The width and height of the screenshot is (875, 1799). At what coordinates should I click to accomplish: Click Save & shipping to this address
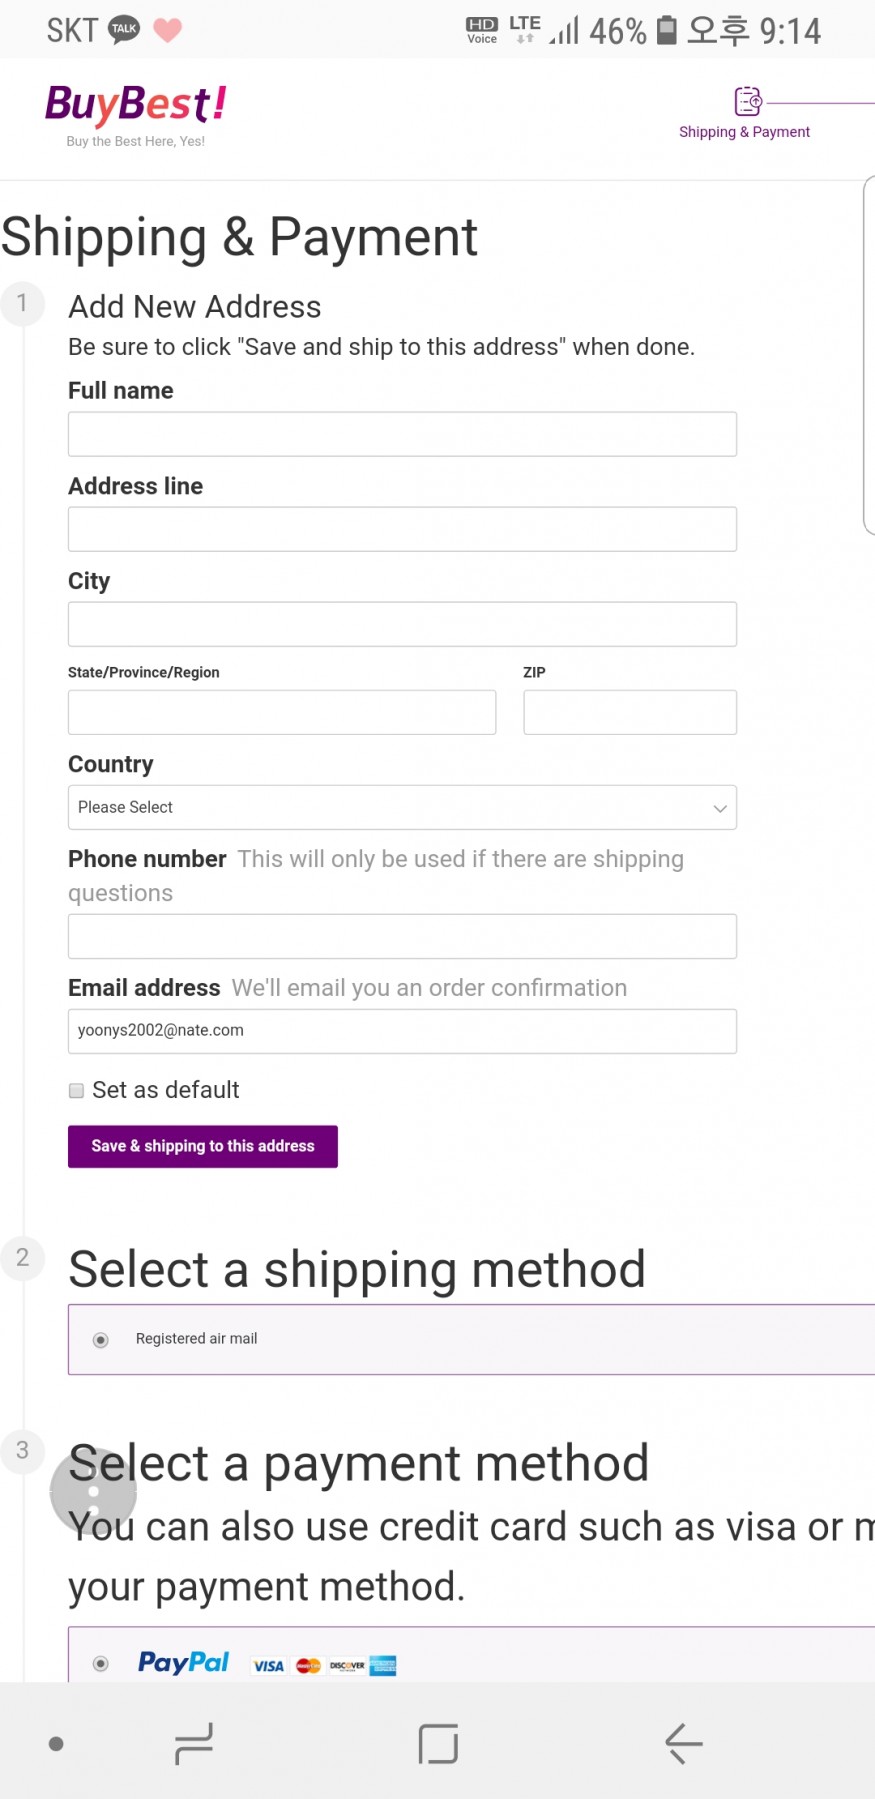(203, 1146)
